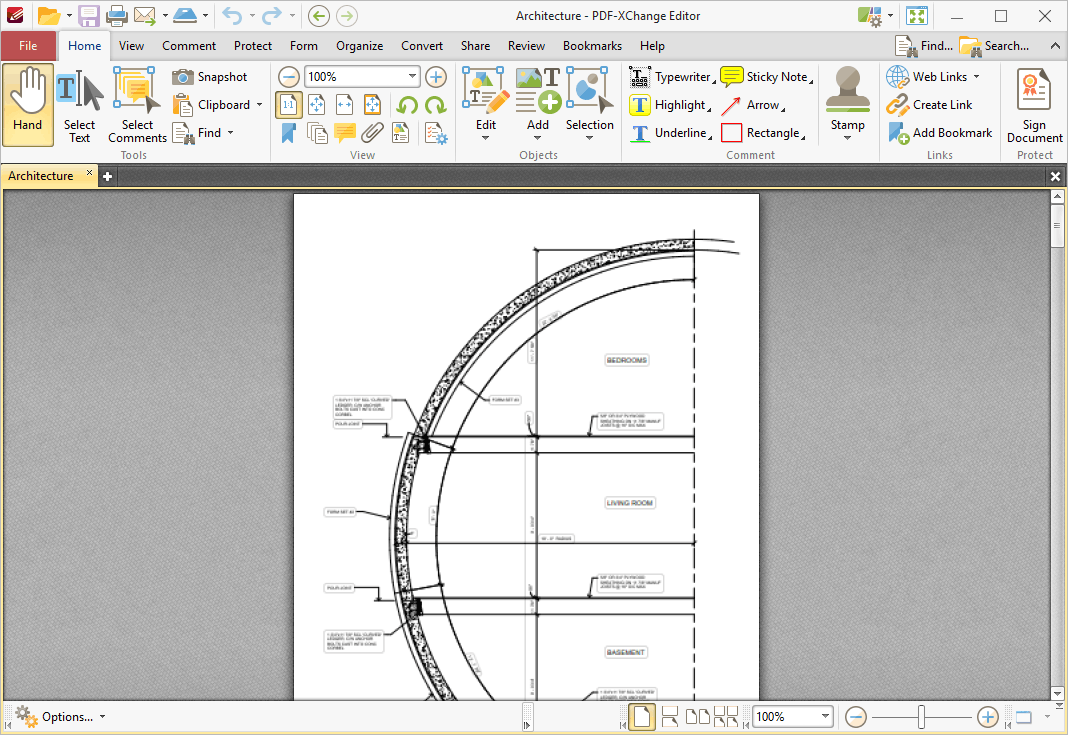This screenshot has height=735, width=1068.
Task: Open the File menu
Action: 28,46
